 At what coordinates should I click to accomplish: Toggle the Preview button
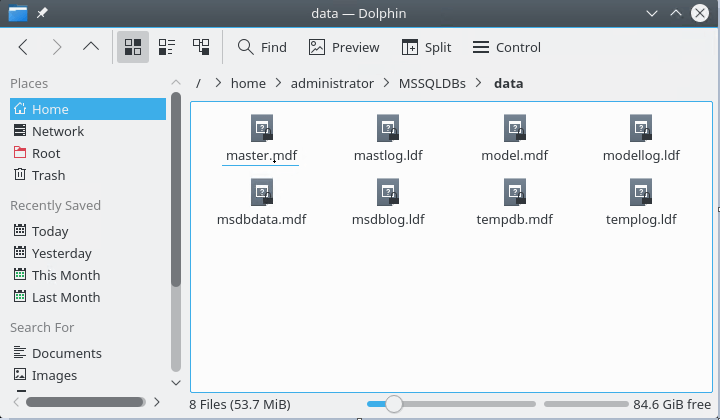pyautogui.click(x=344, y=47)
